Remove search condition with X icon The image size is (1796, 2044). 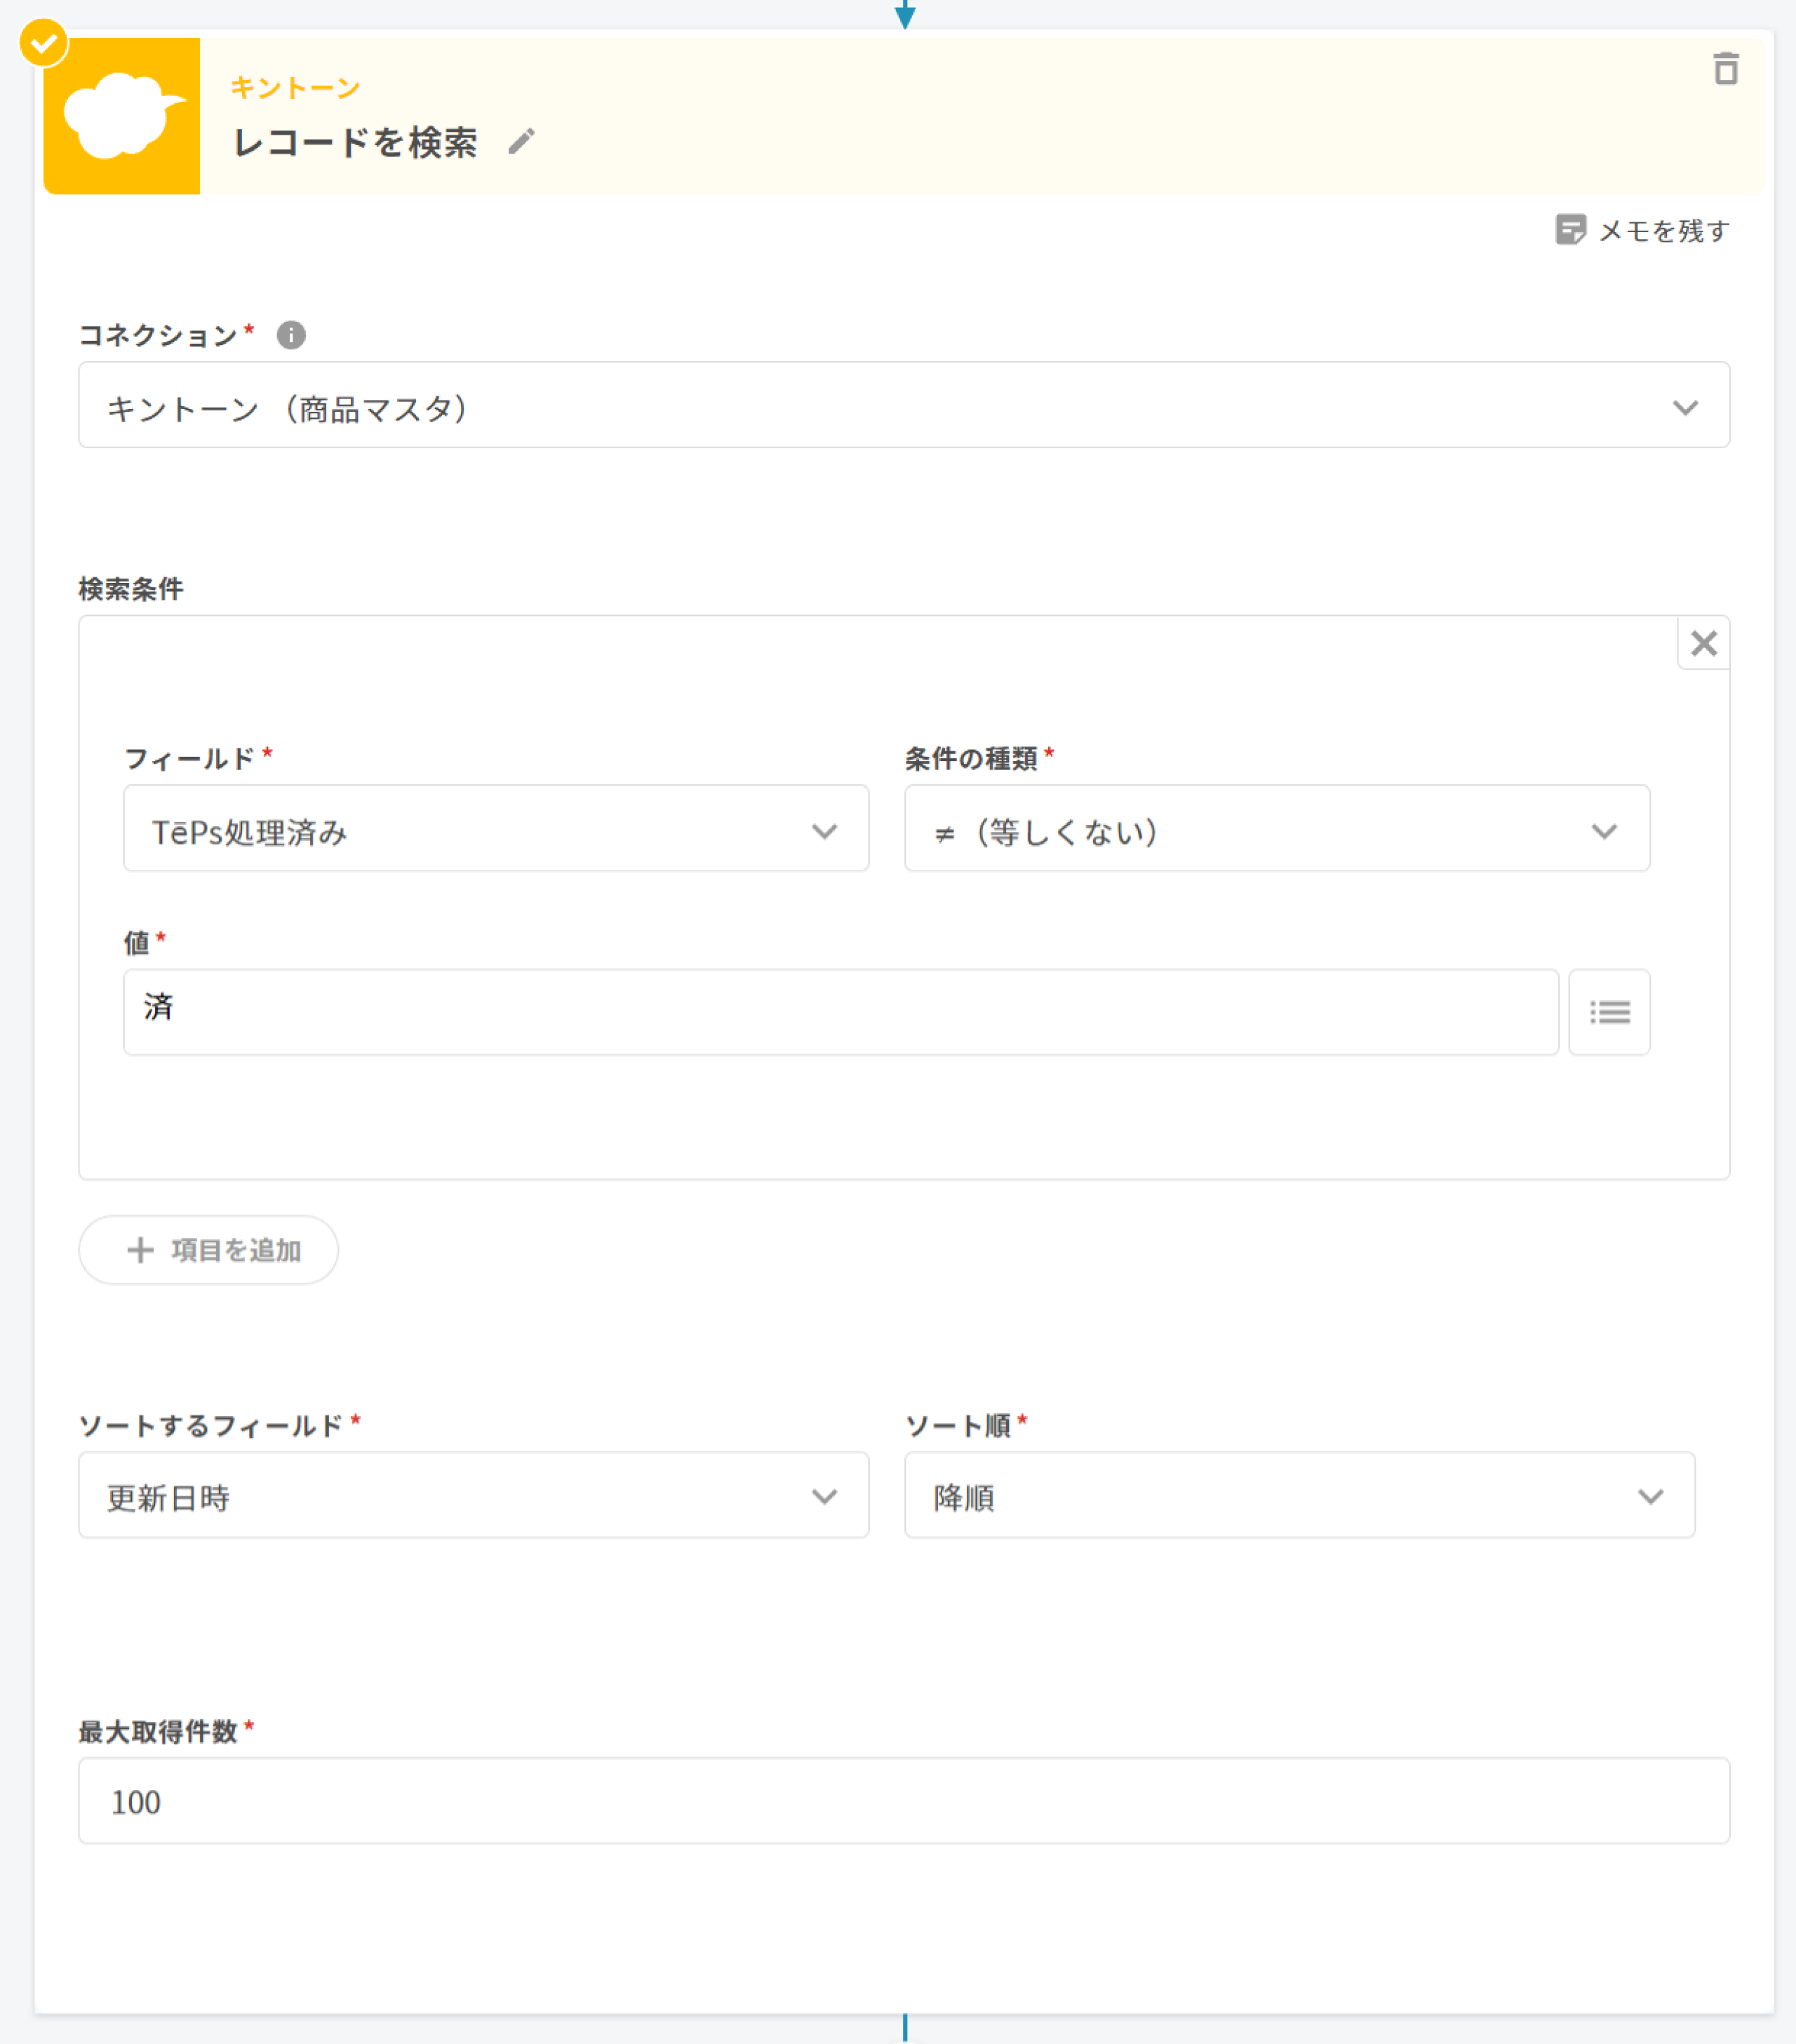[x=1703, y=643]
